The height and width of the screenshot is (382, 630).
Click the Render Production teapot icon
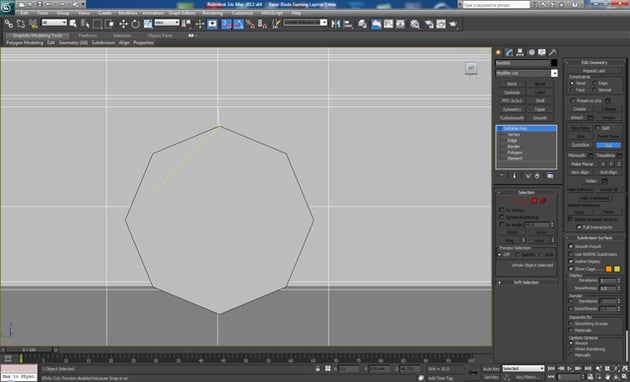pos(454,24)
